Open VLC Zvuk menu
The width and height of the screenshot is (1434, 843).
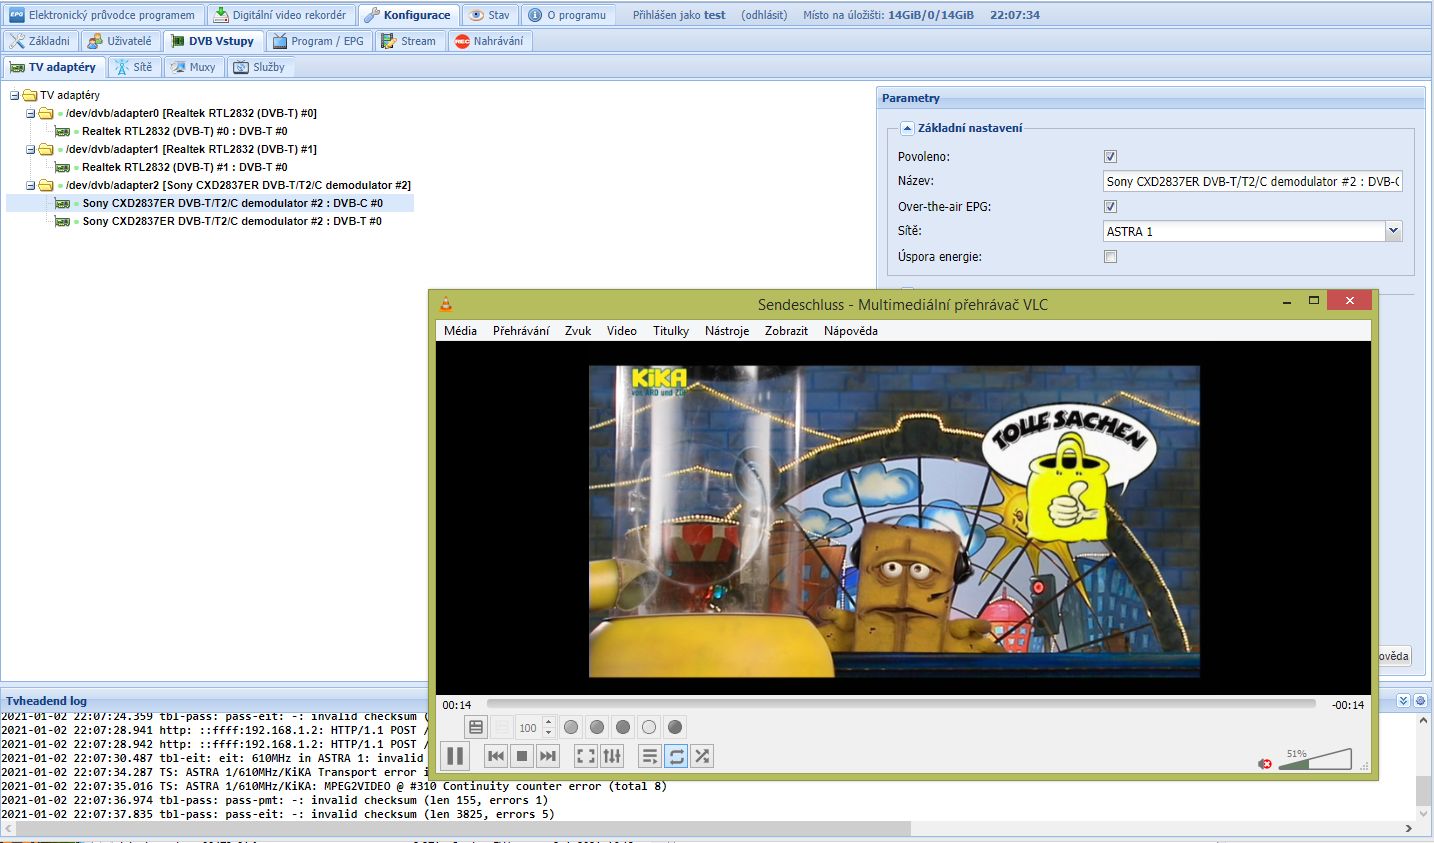(x=578, y=331)
